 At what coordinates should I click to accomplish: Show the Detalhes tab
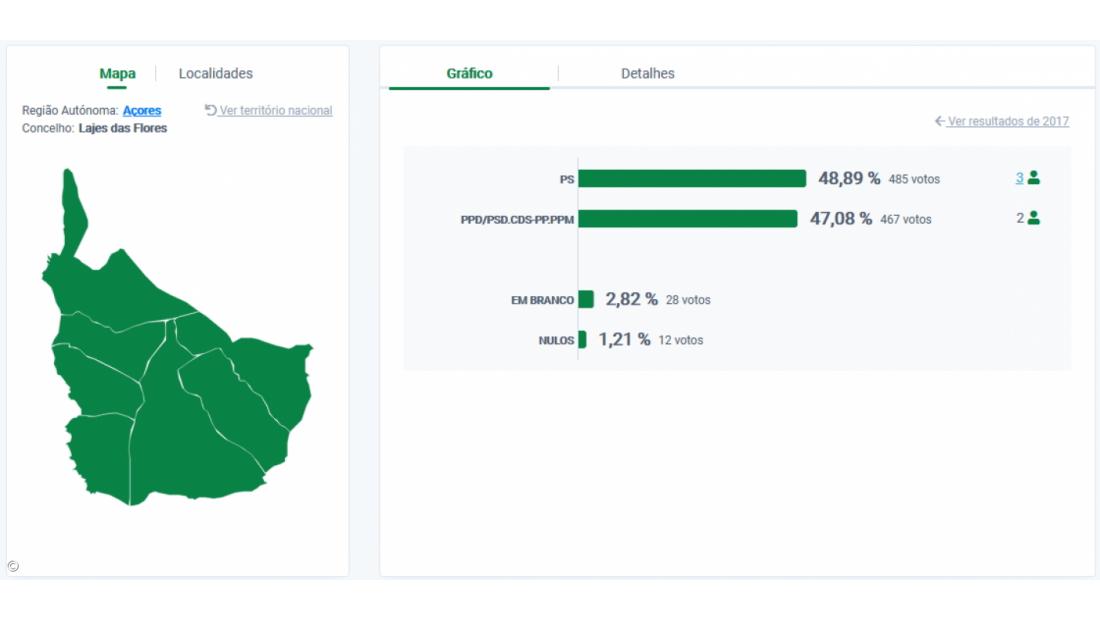click(647, 73)
